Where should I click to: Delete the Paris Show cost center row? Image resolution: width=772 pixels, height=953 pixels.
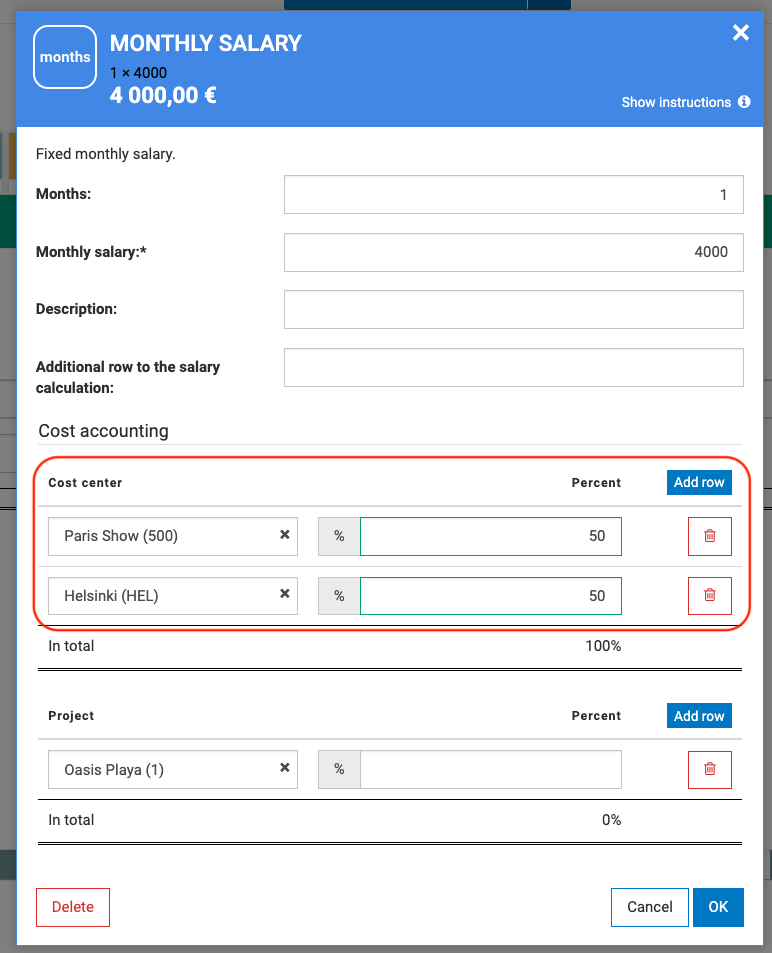(710, 536)
